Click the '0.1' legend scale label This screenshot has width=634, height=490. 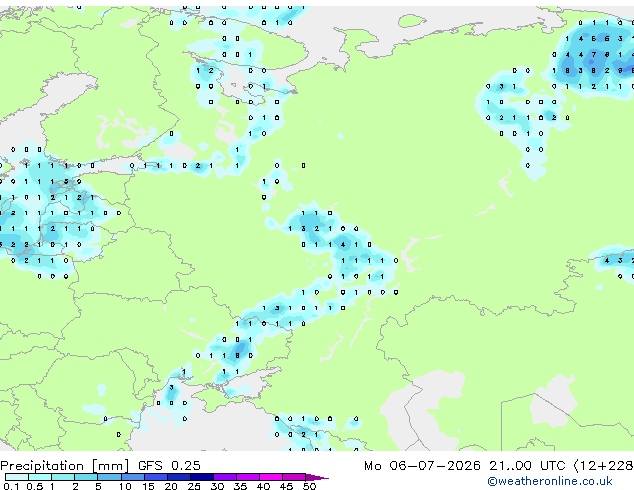pos(11,486)
